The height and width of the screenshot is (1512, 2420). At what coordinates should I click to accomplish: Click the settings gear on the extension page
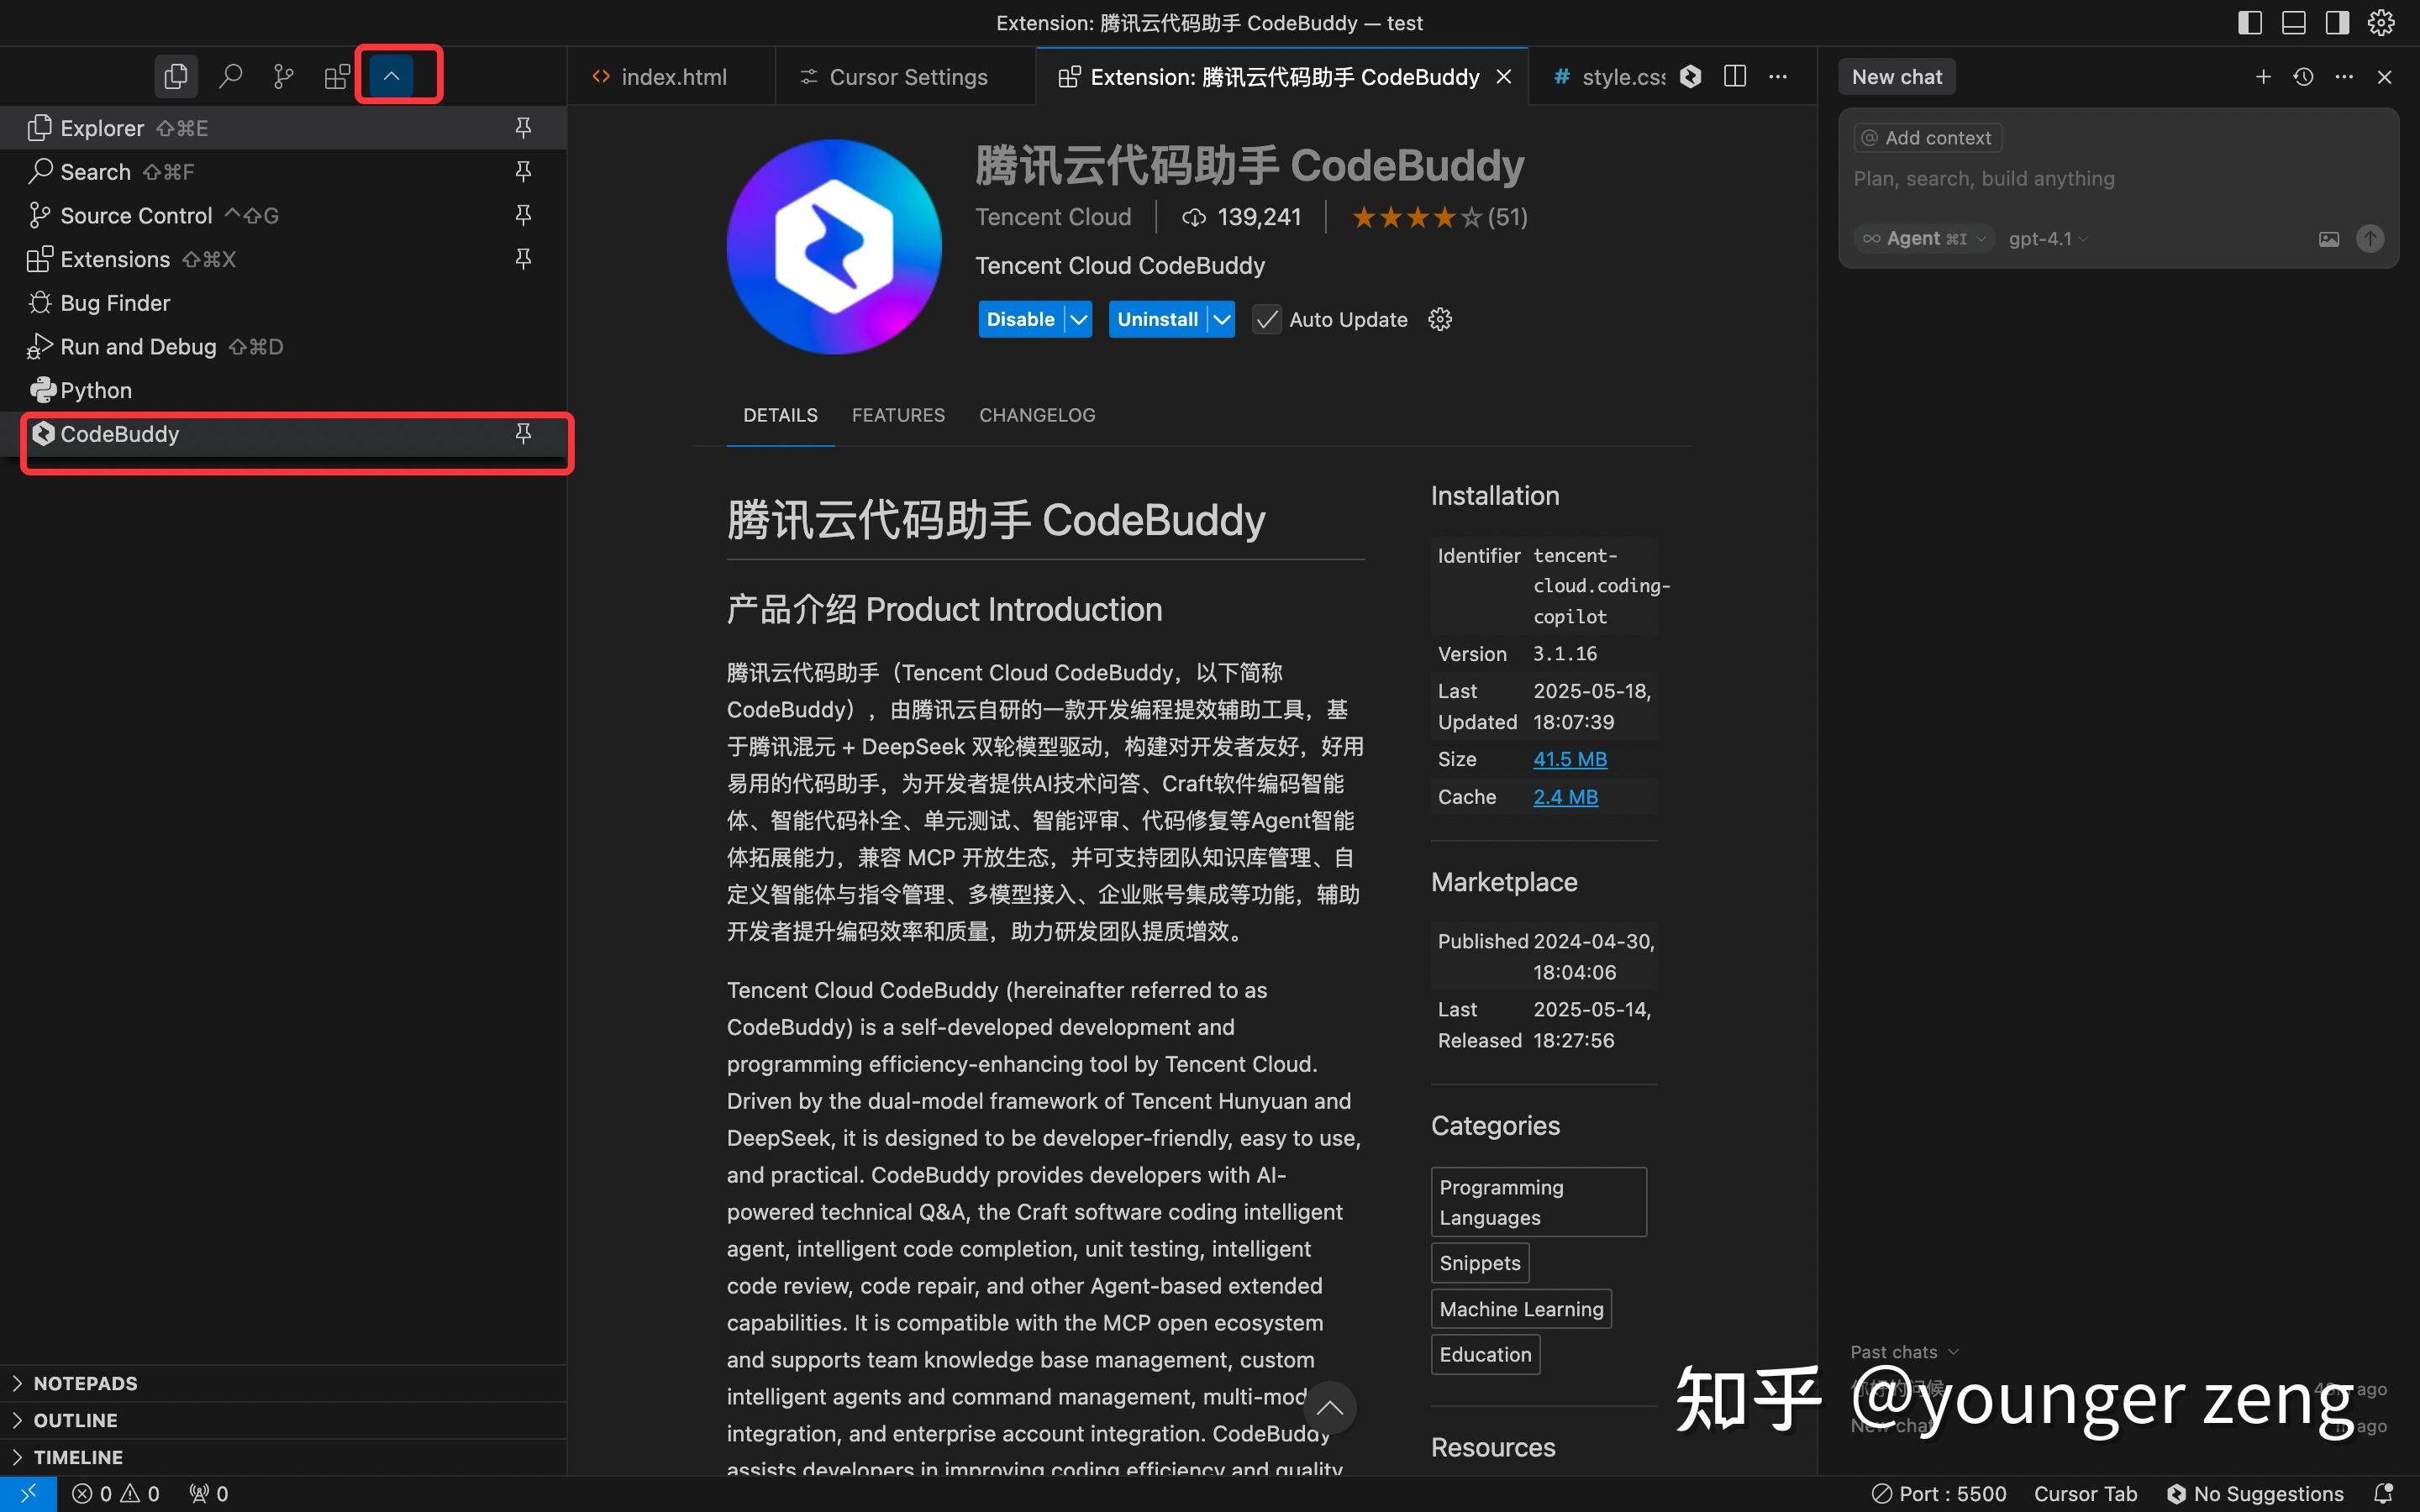click(x=1439, y=319)
